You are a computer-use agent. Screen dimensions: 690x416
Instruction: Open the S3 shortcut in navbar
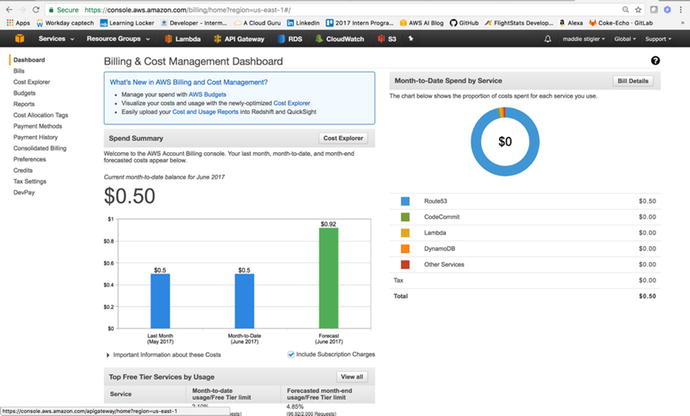pos(388,39)
